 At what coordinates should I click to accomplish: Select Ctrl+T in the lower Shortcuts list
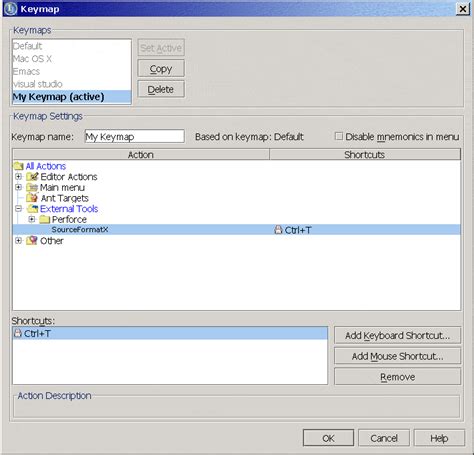pyautogui.click(x=170, y=333)
